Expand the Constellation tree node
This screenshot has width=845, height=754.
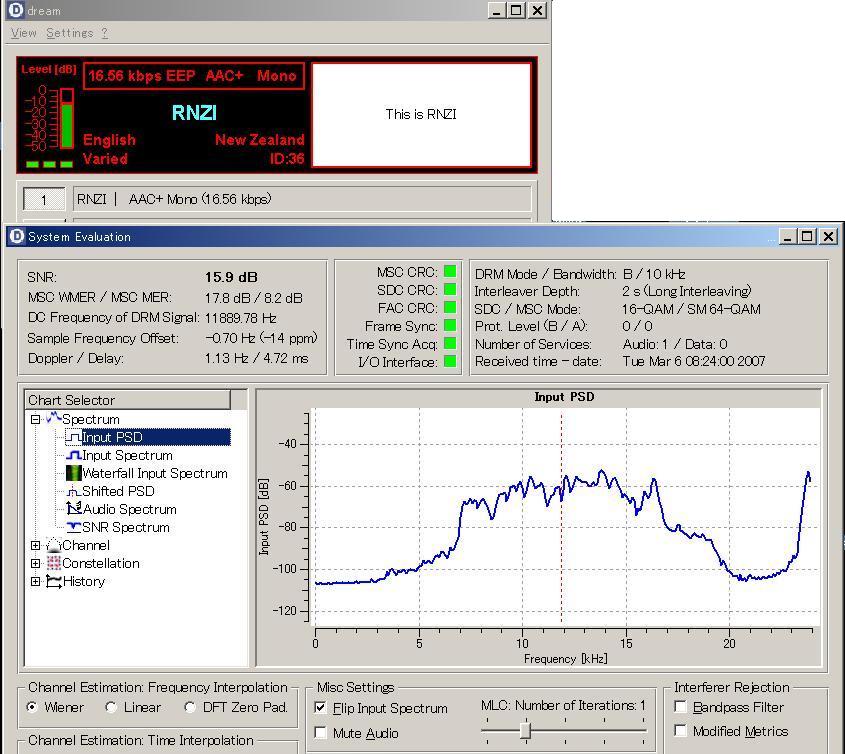click(36, 563)
